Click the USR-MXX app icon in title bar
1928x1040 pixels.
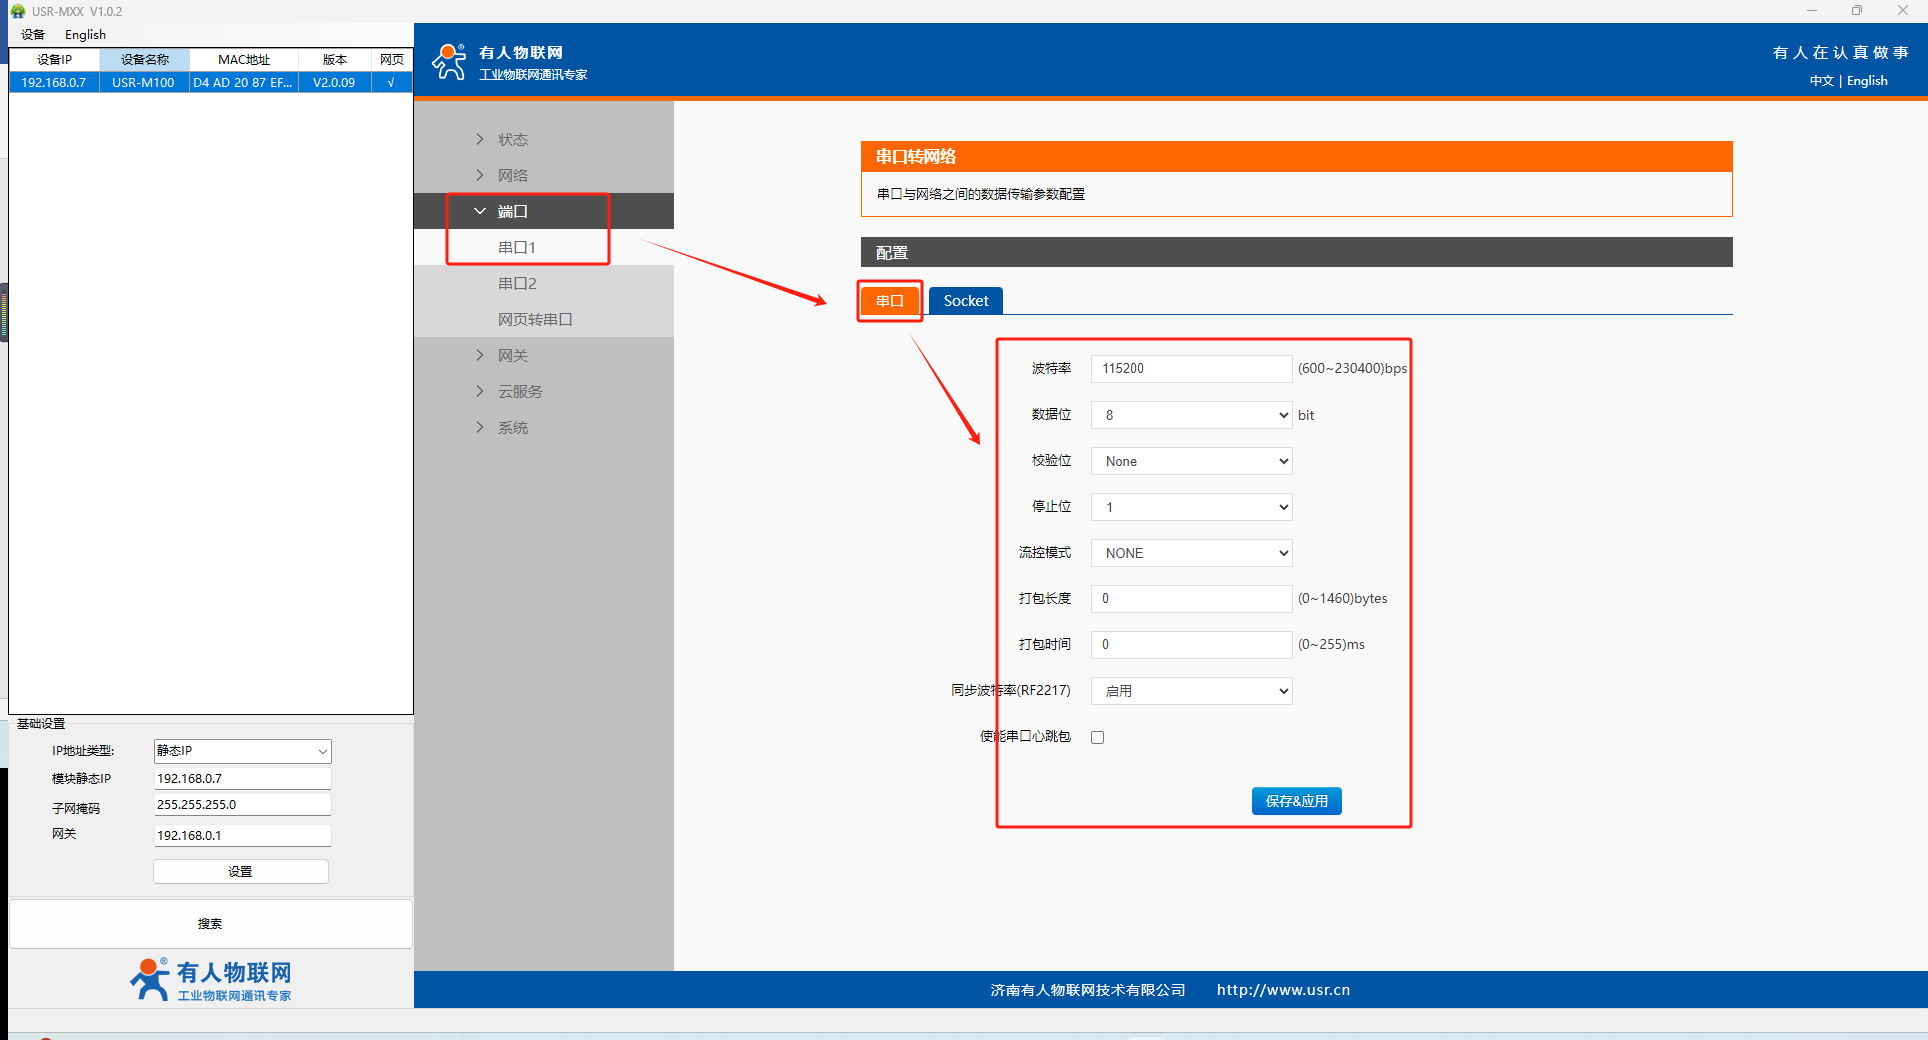click(17, 11)
